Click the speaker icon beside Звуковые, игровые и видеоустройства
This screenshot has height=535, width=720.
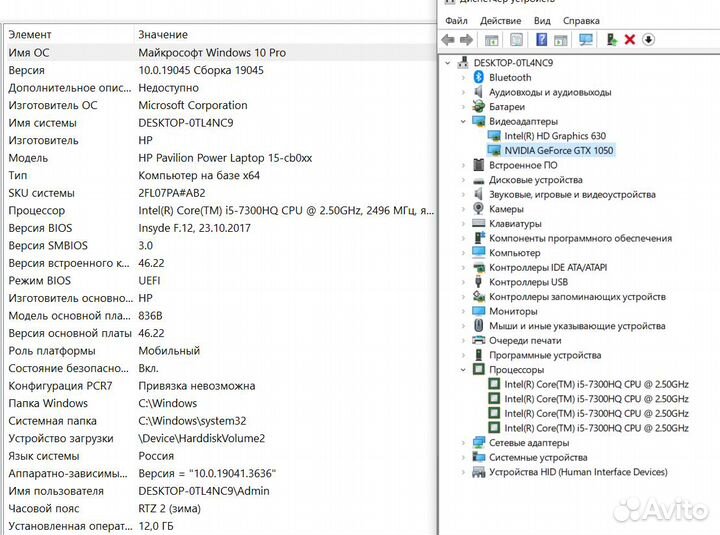tap(478, 194)
